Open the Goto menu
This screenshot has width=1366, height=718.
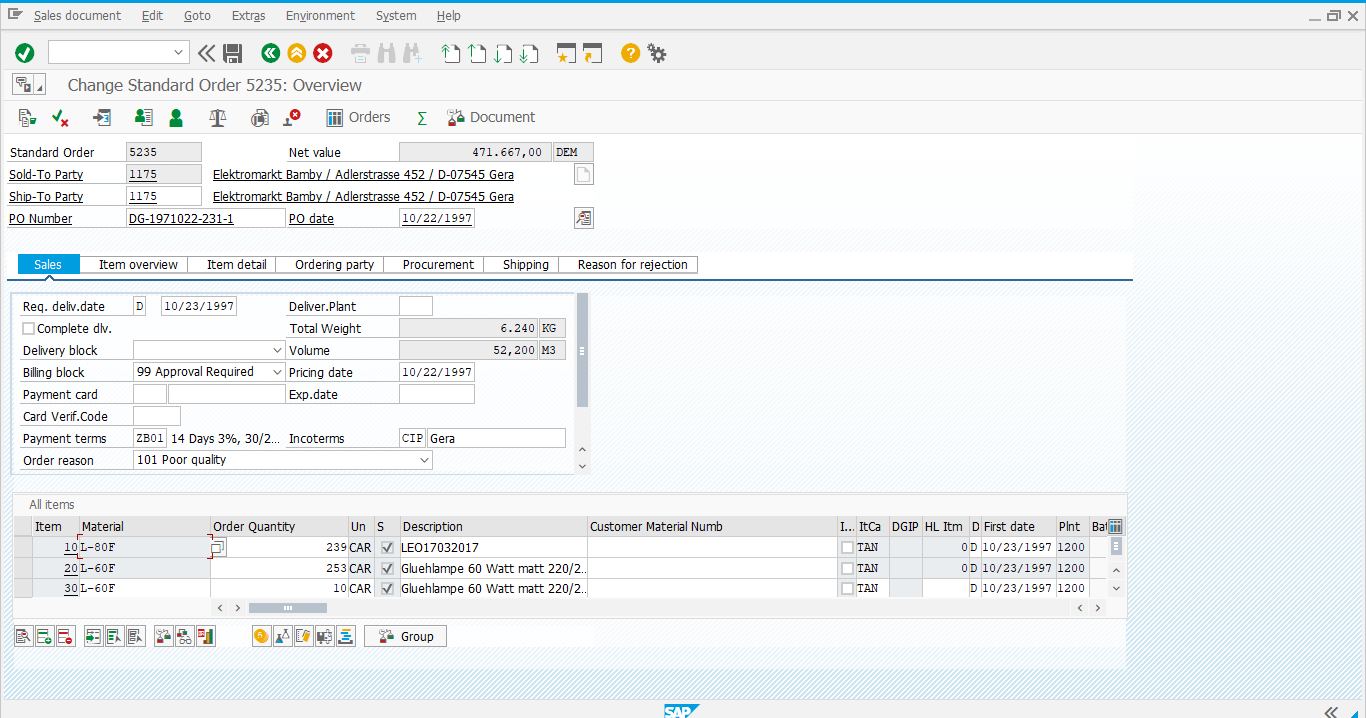197,15
